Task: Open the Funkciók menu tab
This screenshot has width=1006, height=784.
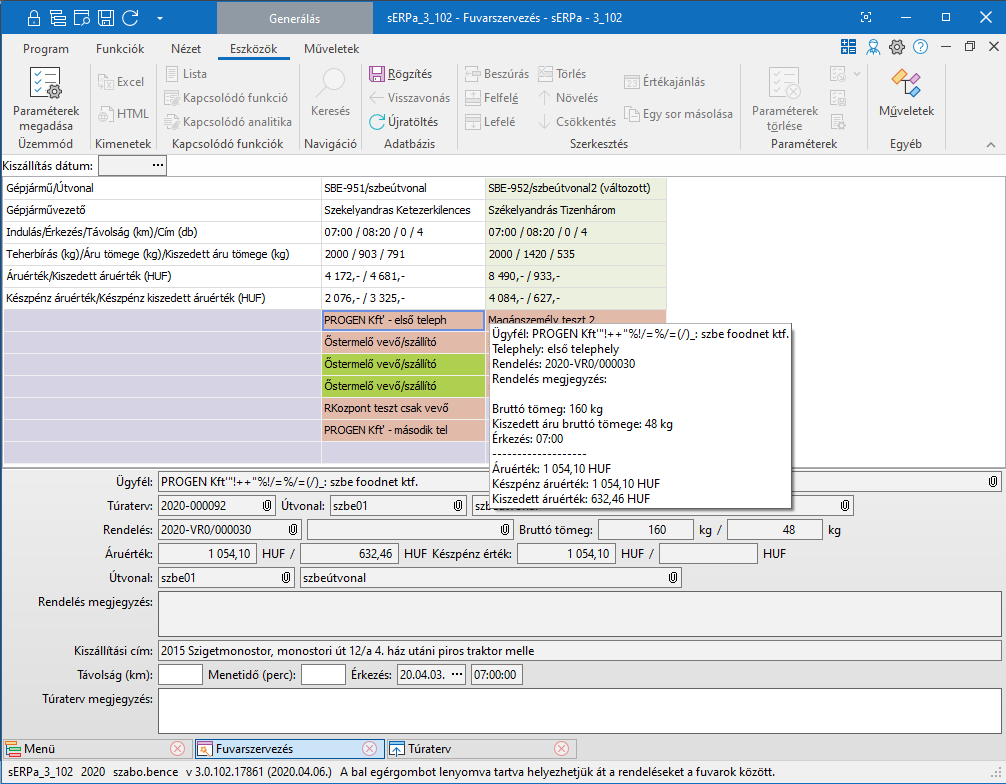Action: (x=120, y=49)
